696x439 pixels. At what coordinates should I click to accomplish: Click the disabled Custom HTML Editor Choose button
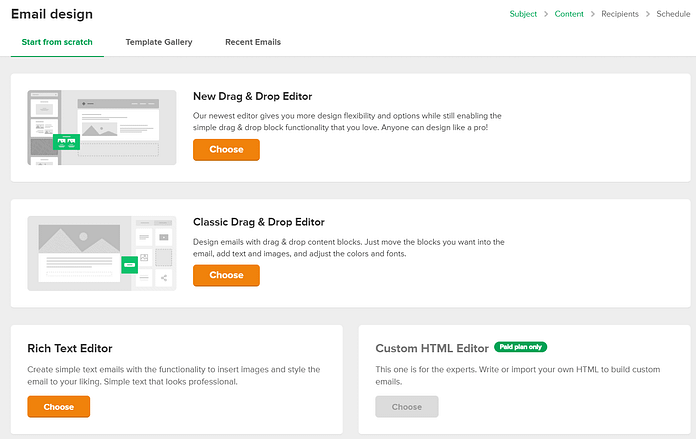[407, 407]
